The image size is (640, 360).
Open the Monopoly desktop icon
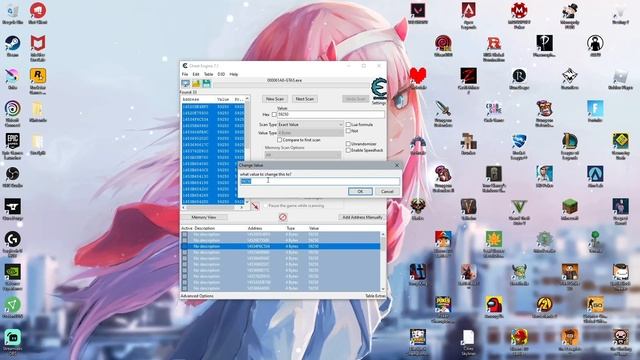(x=569, y=11)
